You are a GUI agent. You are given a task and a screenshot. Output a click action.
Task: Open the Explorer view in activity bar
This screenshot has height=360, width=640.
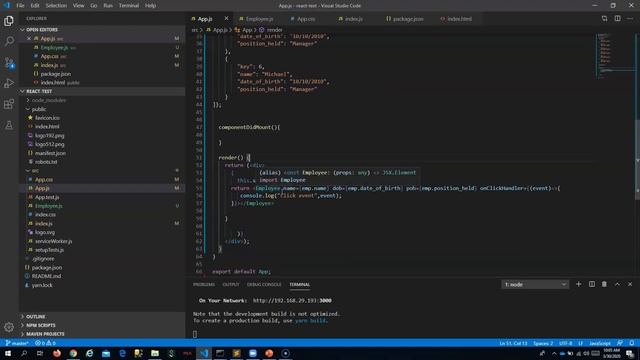pos(9,21)
